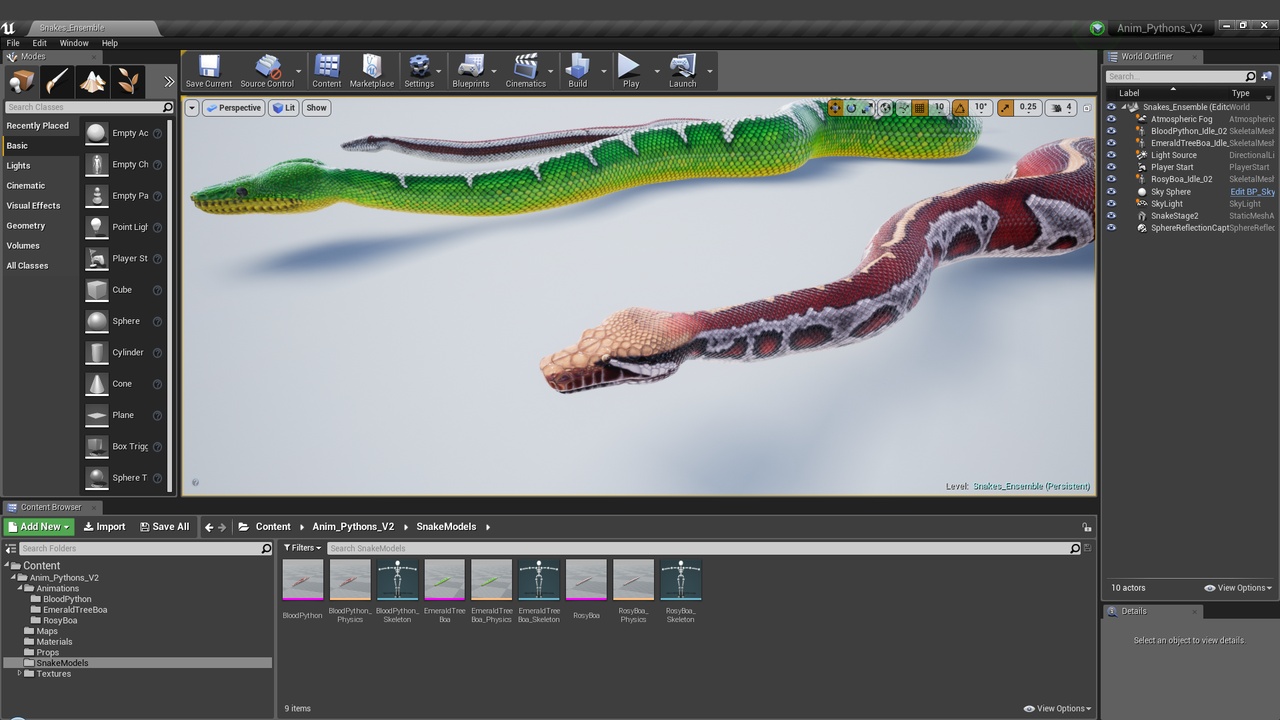Open Build options dropdown arrow

point(604,71)
